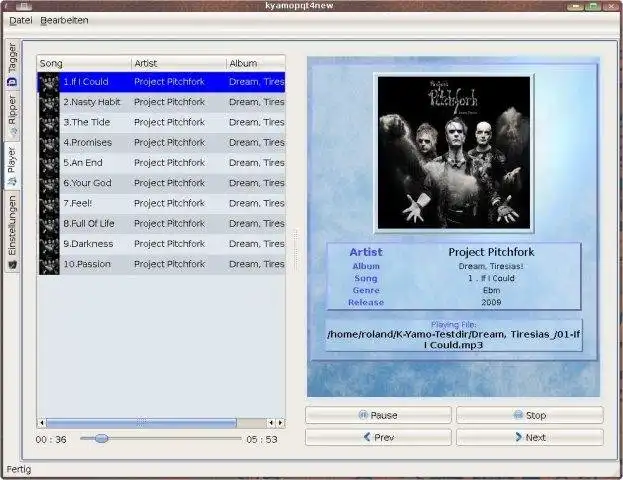Sort playlist by Album column header
Image resolution: width=623 pixels, height=480 pixels.
(x=256, y=63)
